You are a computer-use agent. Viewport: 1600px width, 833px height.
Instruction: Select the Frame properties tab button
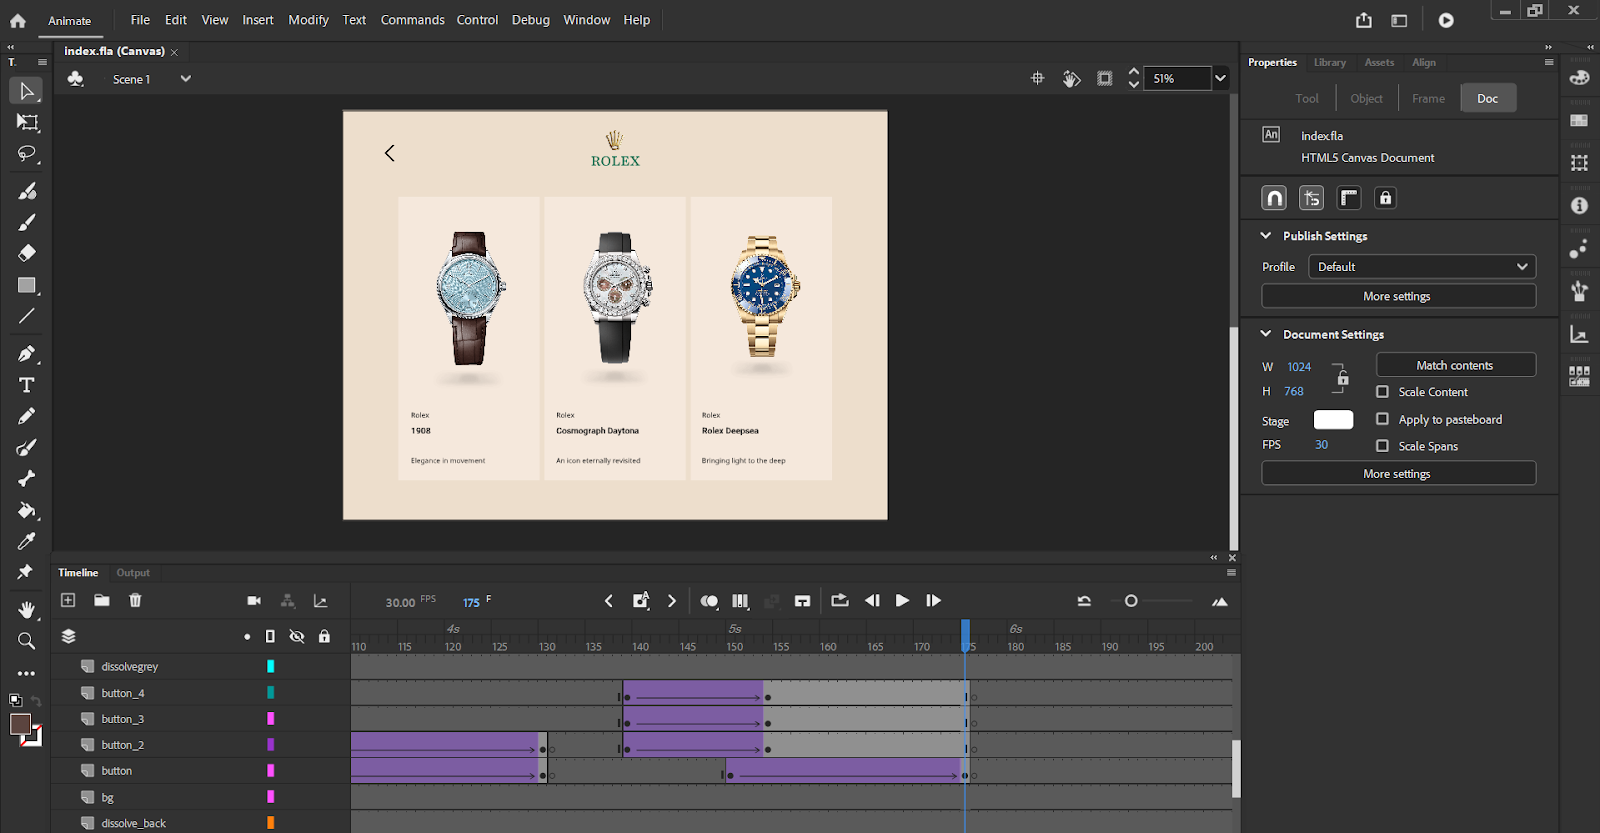pyautogui.click(x=1428, y=98)
